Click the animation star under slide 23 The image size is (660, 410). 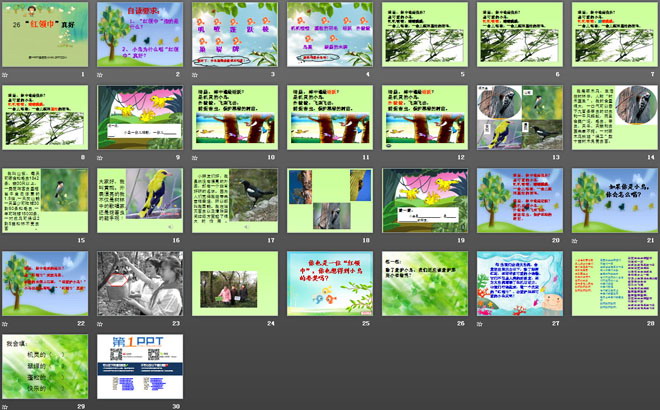pos(100,324)
